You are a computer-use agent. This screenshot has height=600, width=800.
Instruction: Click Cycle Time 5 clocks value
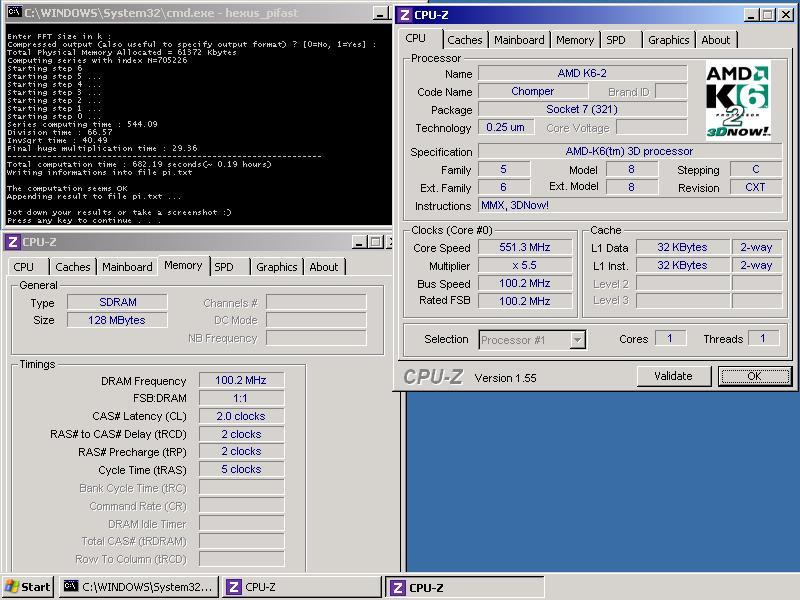[241, 469]
